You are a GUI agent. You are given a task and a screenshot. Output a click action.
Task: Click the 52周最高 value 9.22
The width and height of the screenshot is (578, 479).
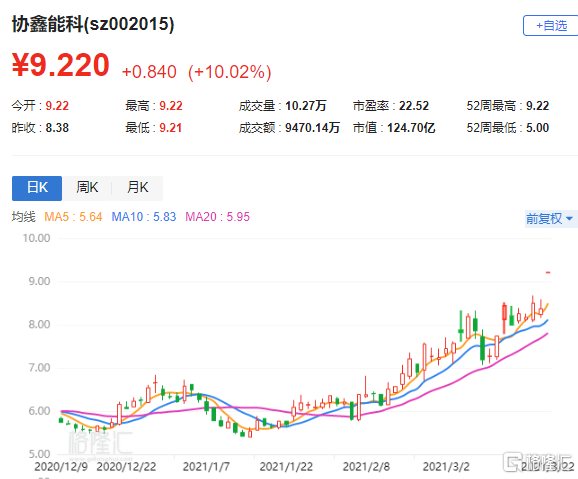click(x=537, y=106)
